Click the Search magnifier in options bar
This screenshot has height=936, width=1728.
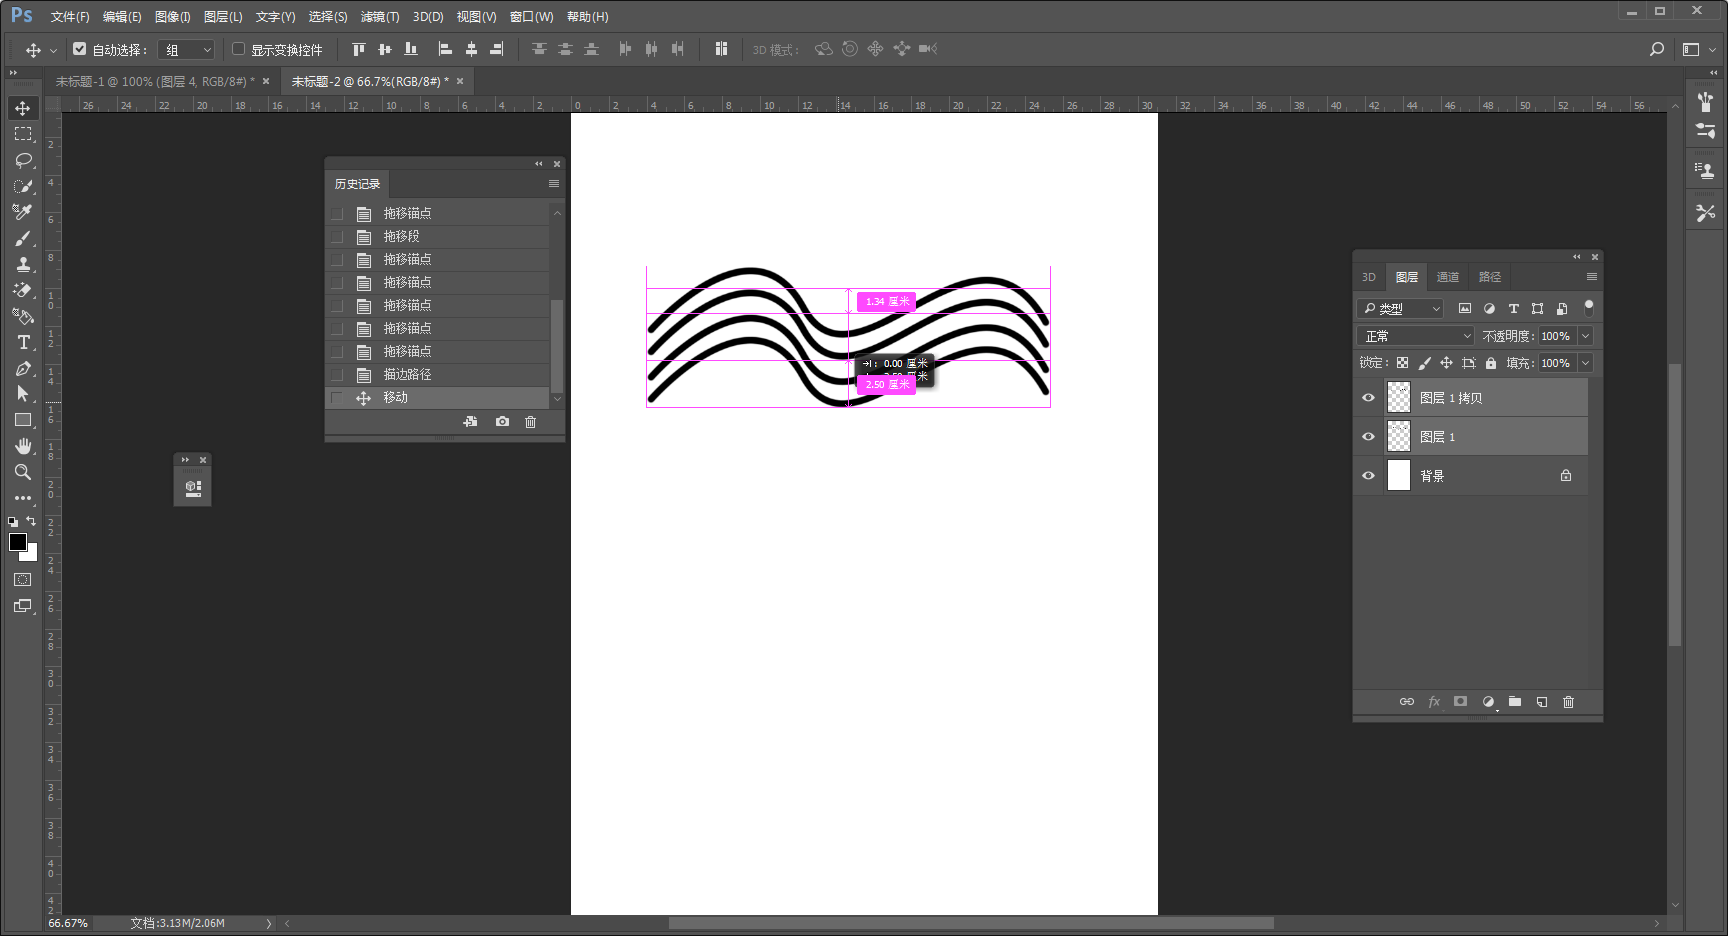pyautogui.click(x=1657, y=49)
